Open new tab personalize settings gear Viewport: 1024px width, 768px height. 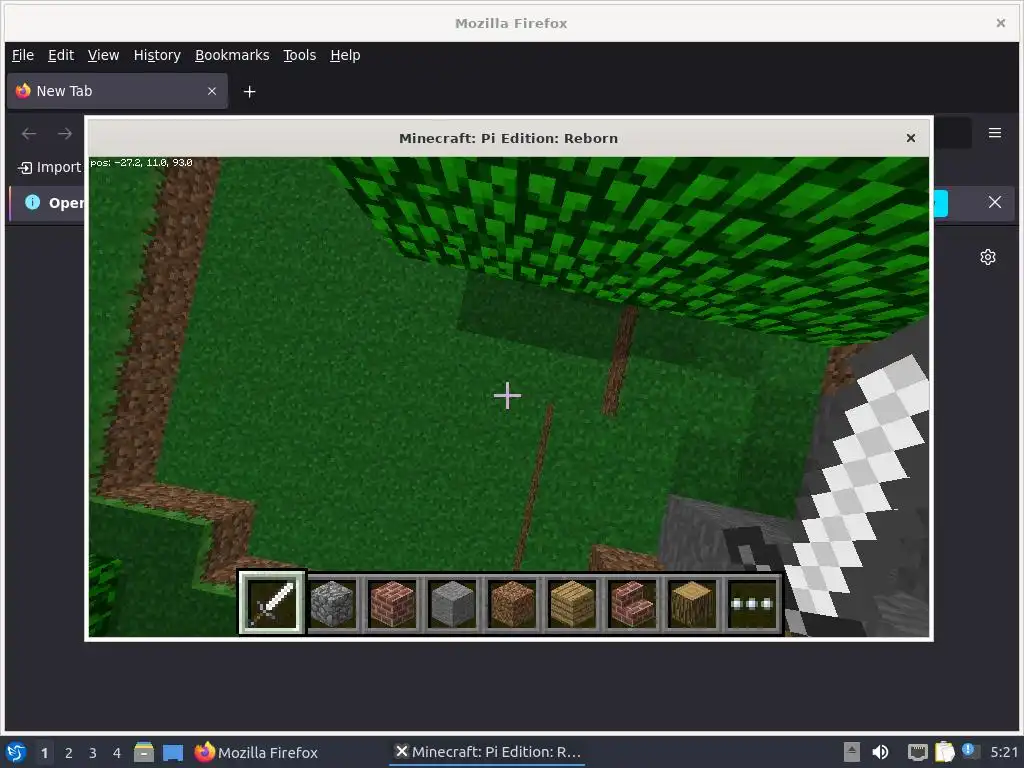tap(987, 257)
